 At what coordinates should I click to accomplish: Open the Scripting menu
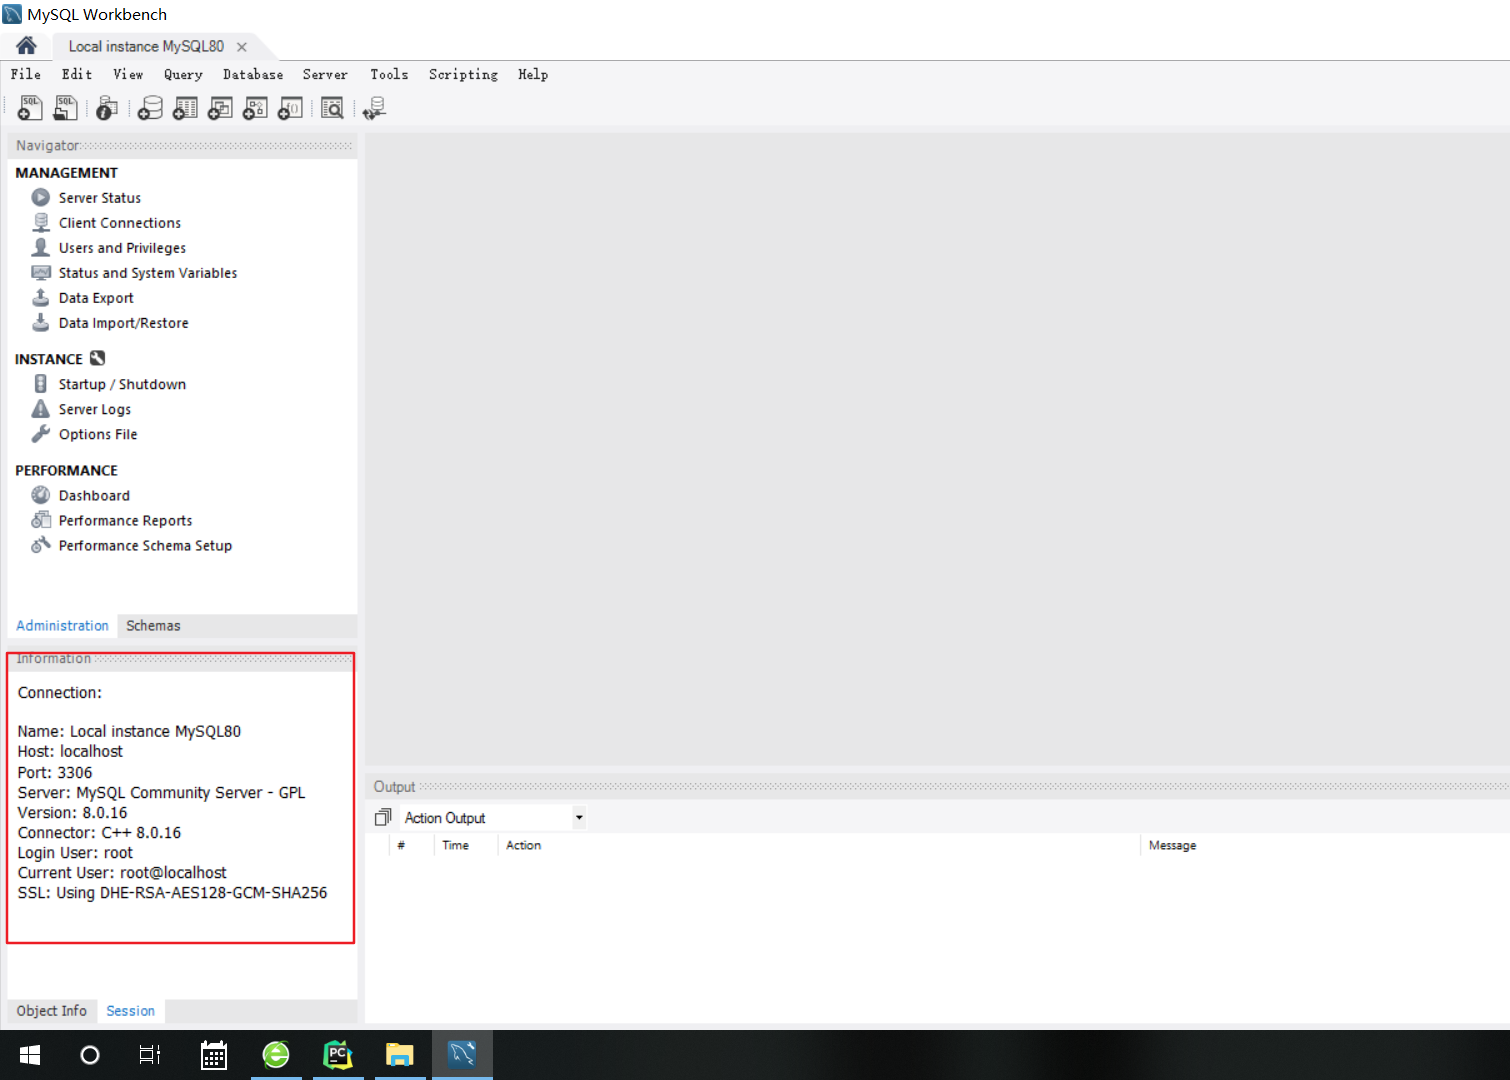[463, 74]
